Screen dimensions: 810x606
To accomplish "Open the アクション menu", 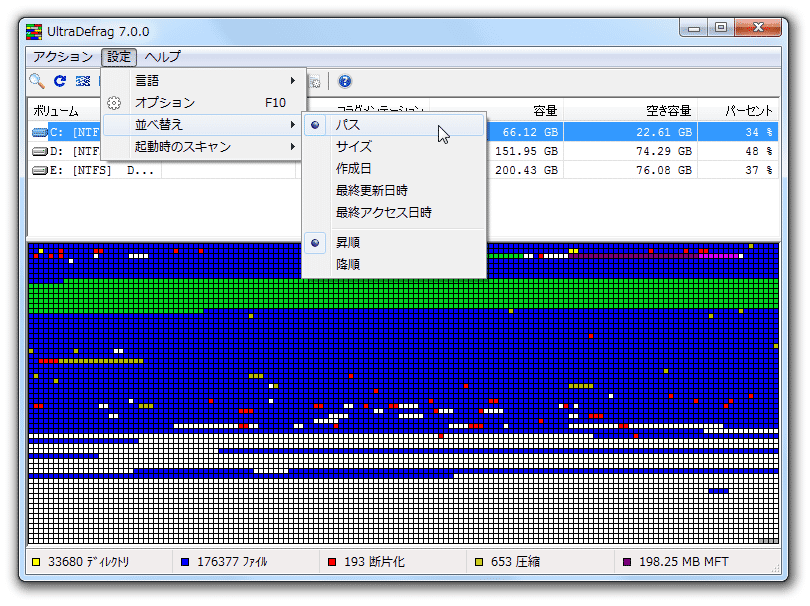I will tap(63, 56).
